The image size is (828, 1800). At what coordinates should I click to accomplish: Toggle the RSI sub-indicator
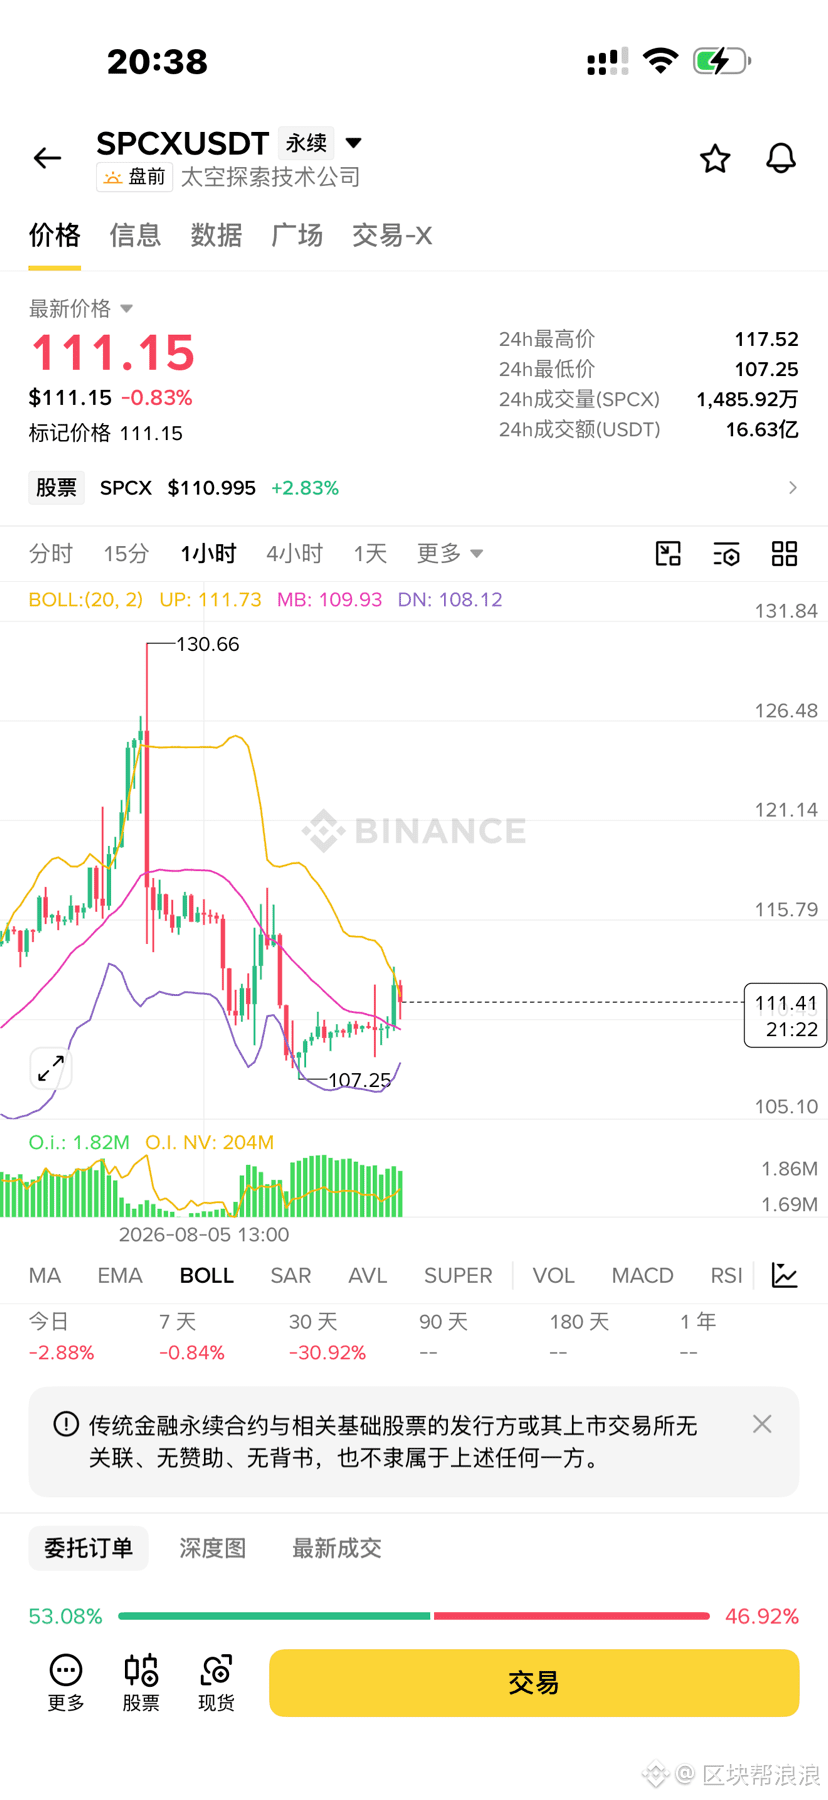726,1276
